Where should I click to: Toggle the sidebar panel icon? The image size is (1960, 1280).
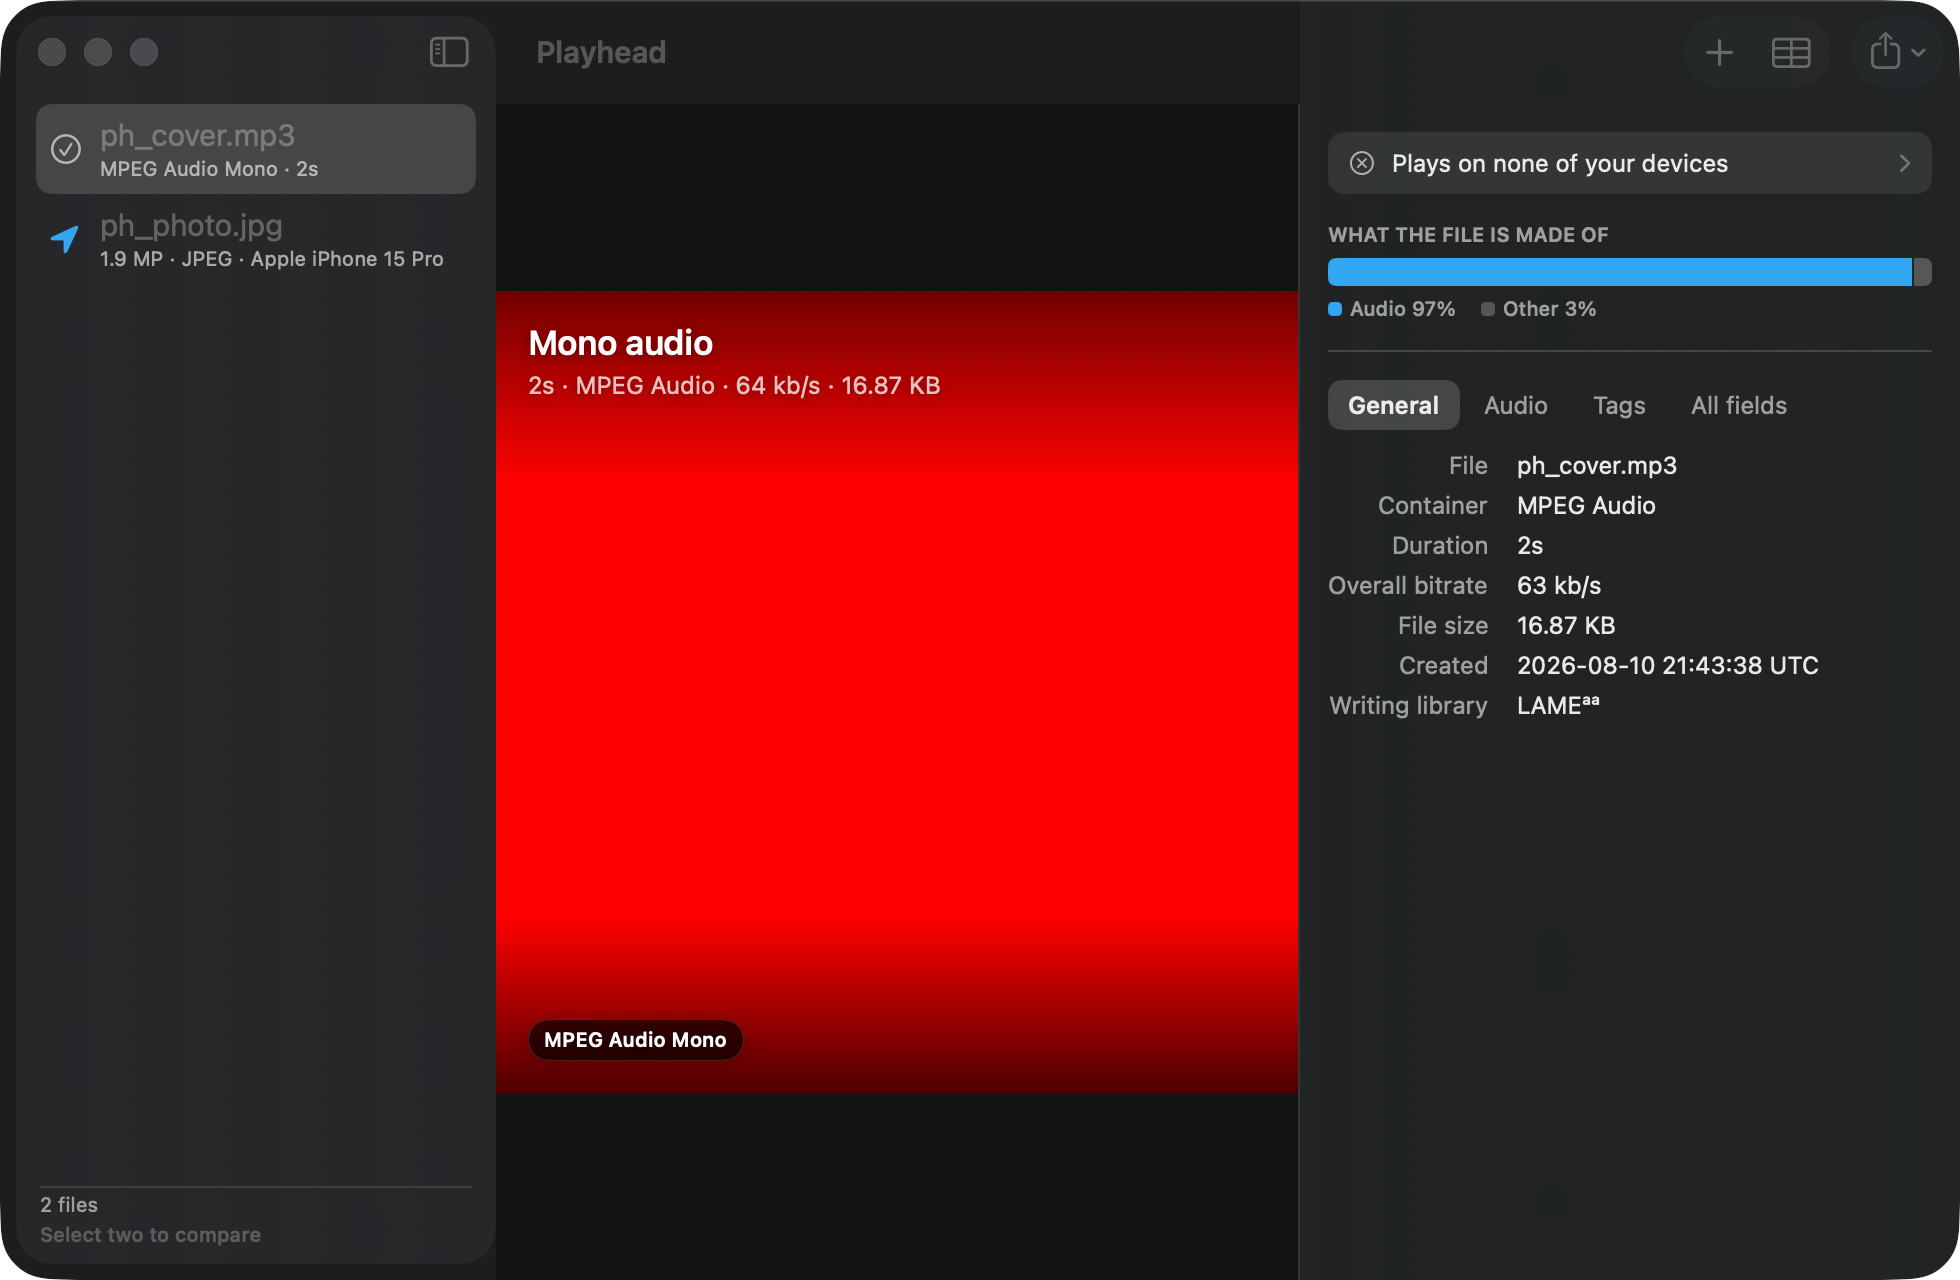pyautogui.click(x=449, y=52)
